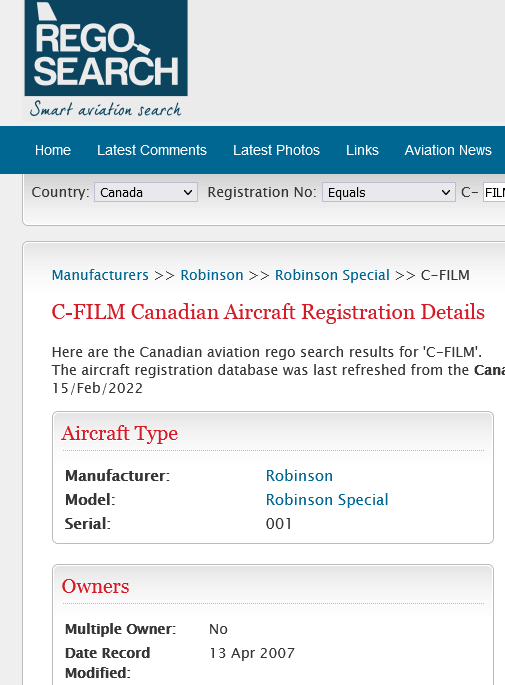Follow the Robinson breadcrumb link
This screenshot has width=505, height=685.
[x=212, y=275]
